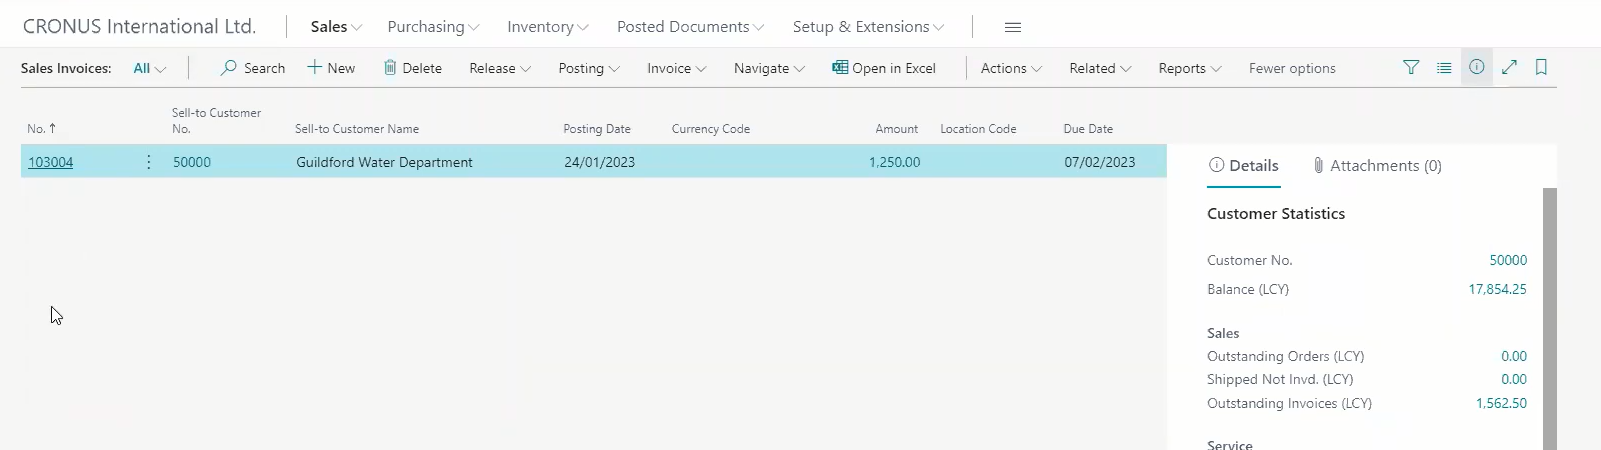Open the Reports menu
1601x450 pixels.
coord(1190,68)
